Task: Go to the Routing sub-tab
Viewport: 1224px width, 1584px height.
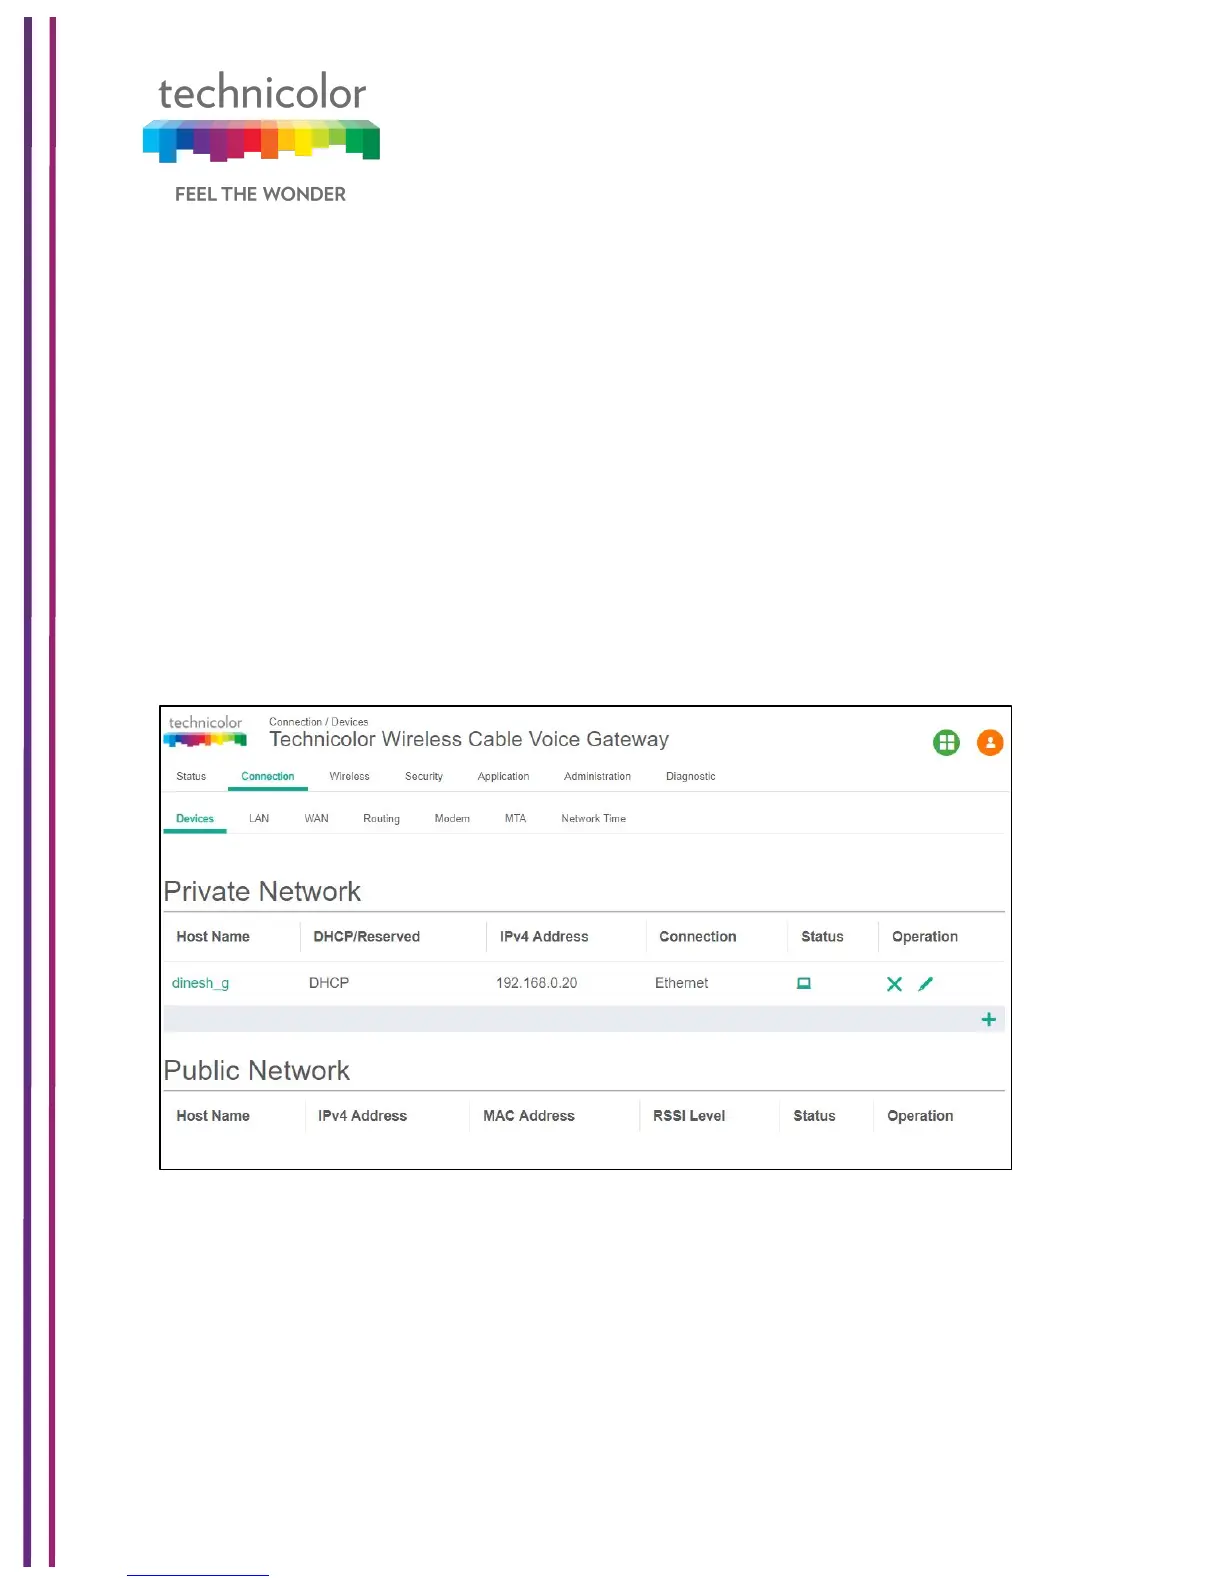Action: 381,818
